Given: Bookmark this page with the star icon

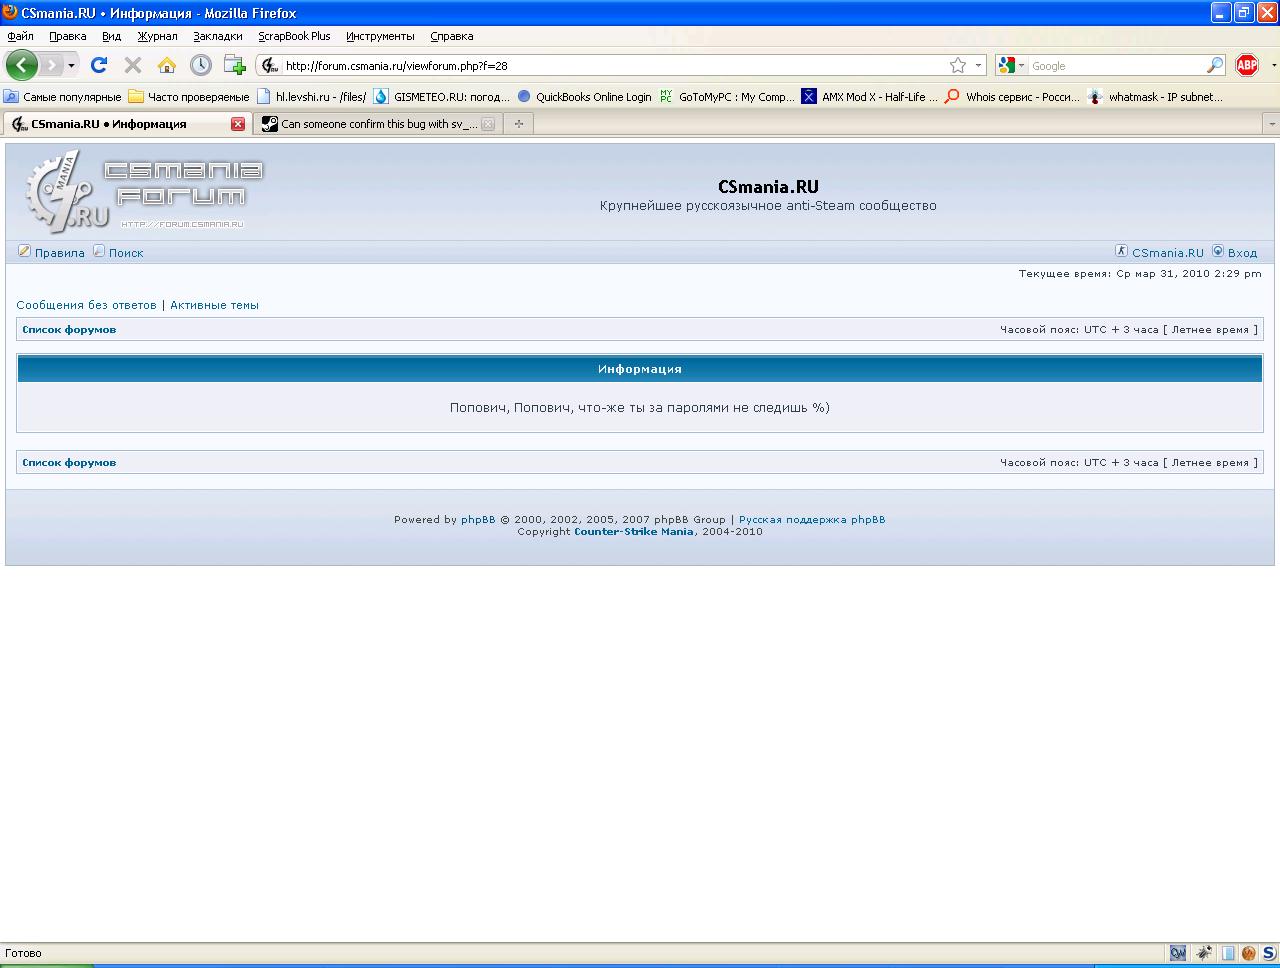Looking at the screenshot, I should click(958, 65).
